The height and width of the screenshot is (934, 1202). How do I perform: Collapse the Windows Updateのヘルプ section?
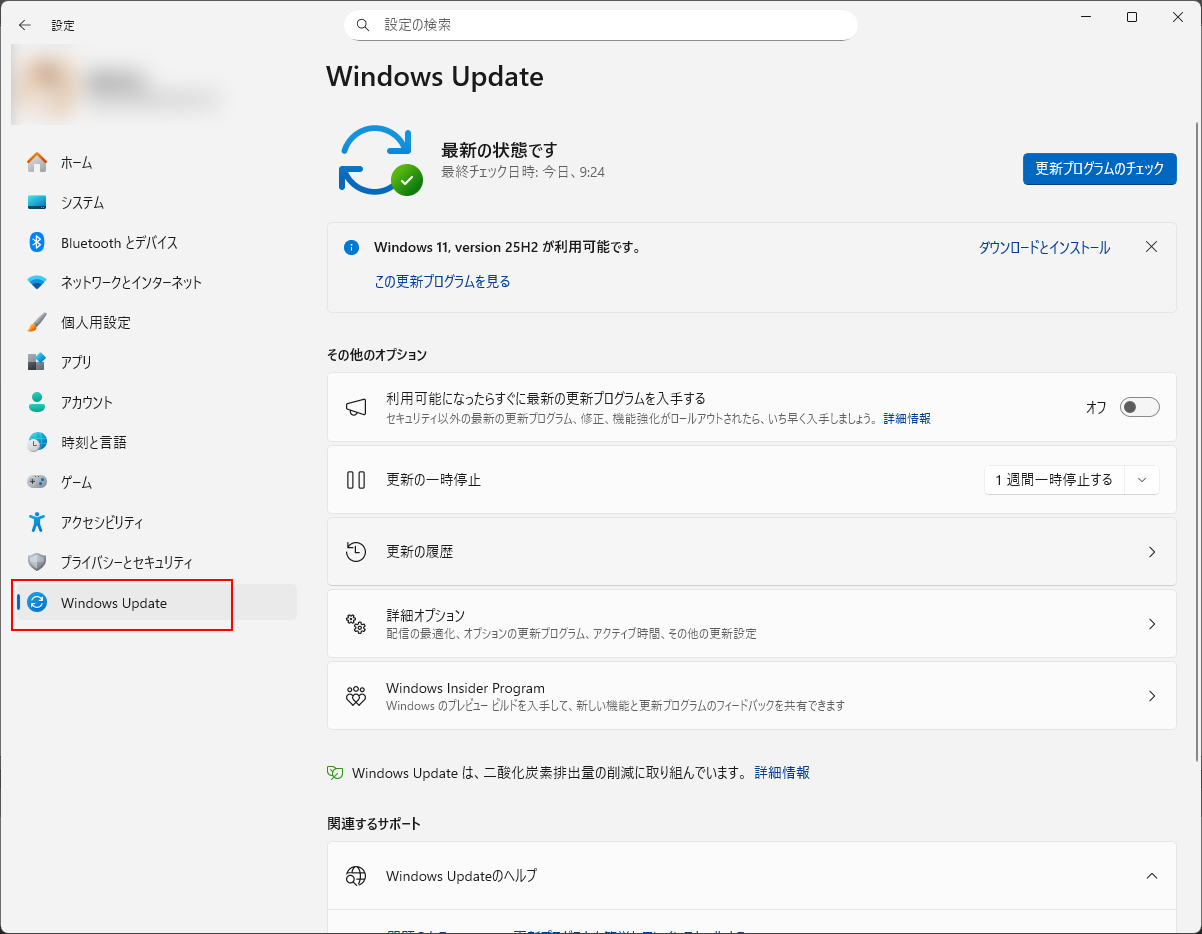[x=1151, y=876]
